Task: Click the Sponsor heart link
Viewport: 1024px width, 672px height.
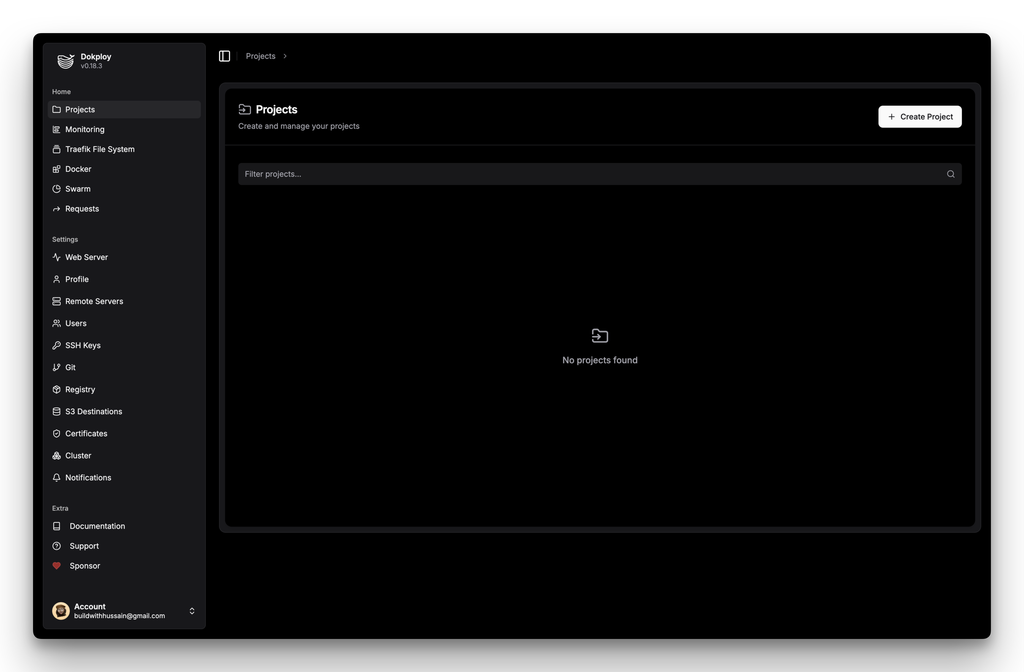Action: click(x=84, y=566)
